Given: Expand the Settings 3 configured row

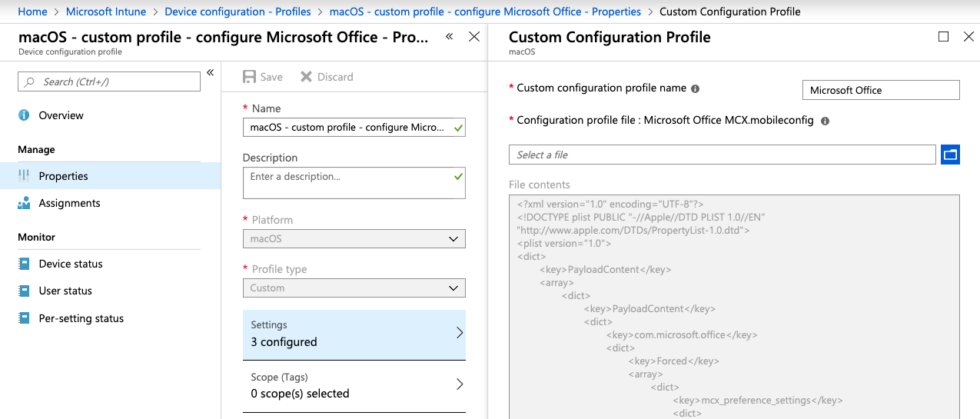Looking at the screenshot, I should (x=354, y=335).
